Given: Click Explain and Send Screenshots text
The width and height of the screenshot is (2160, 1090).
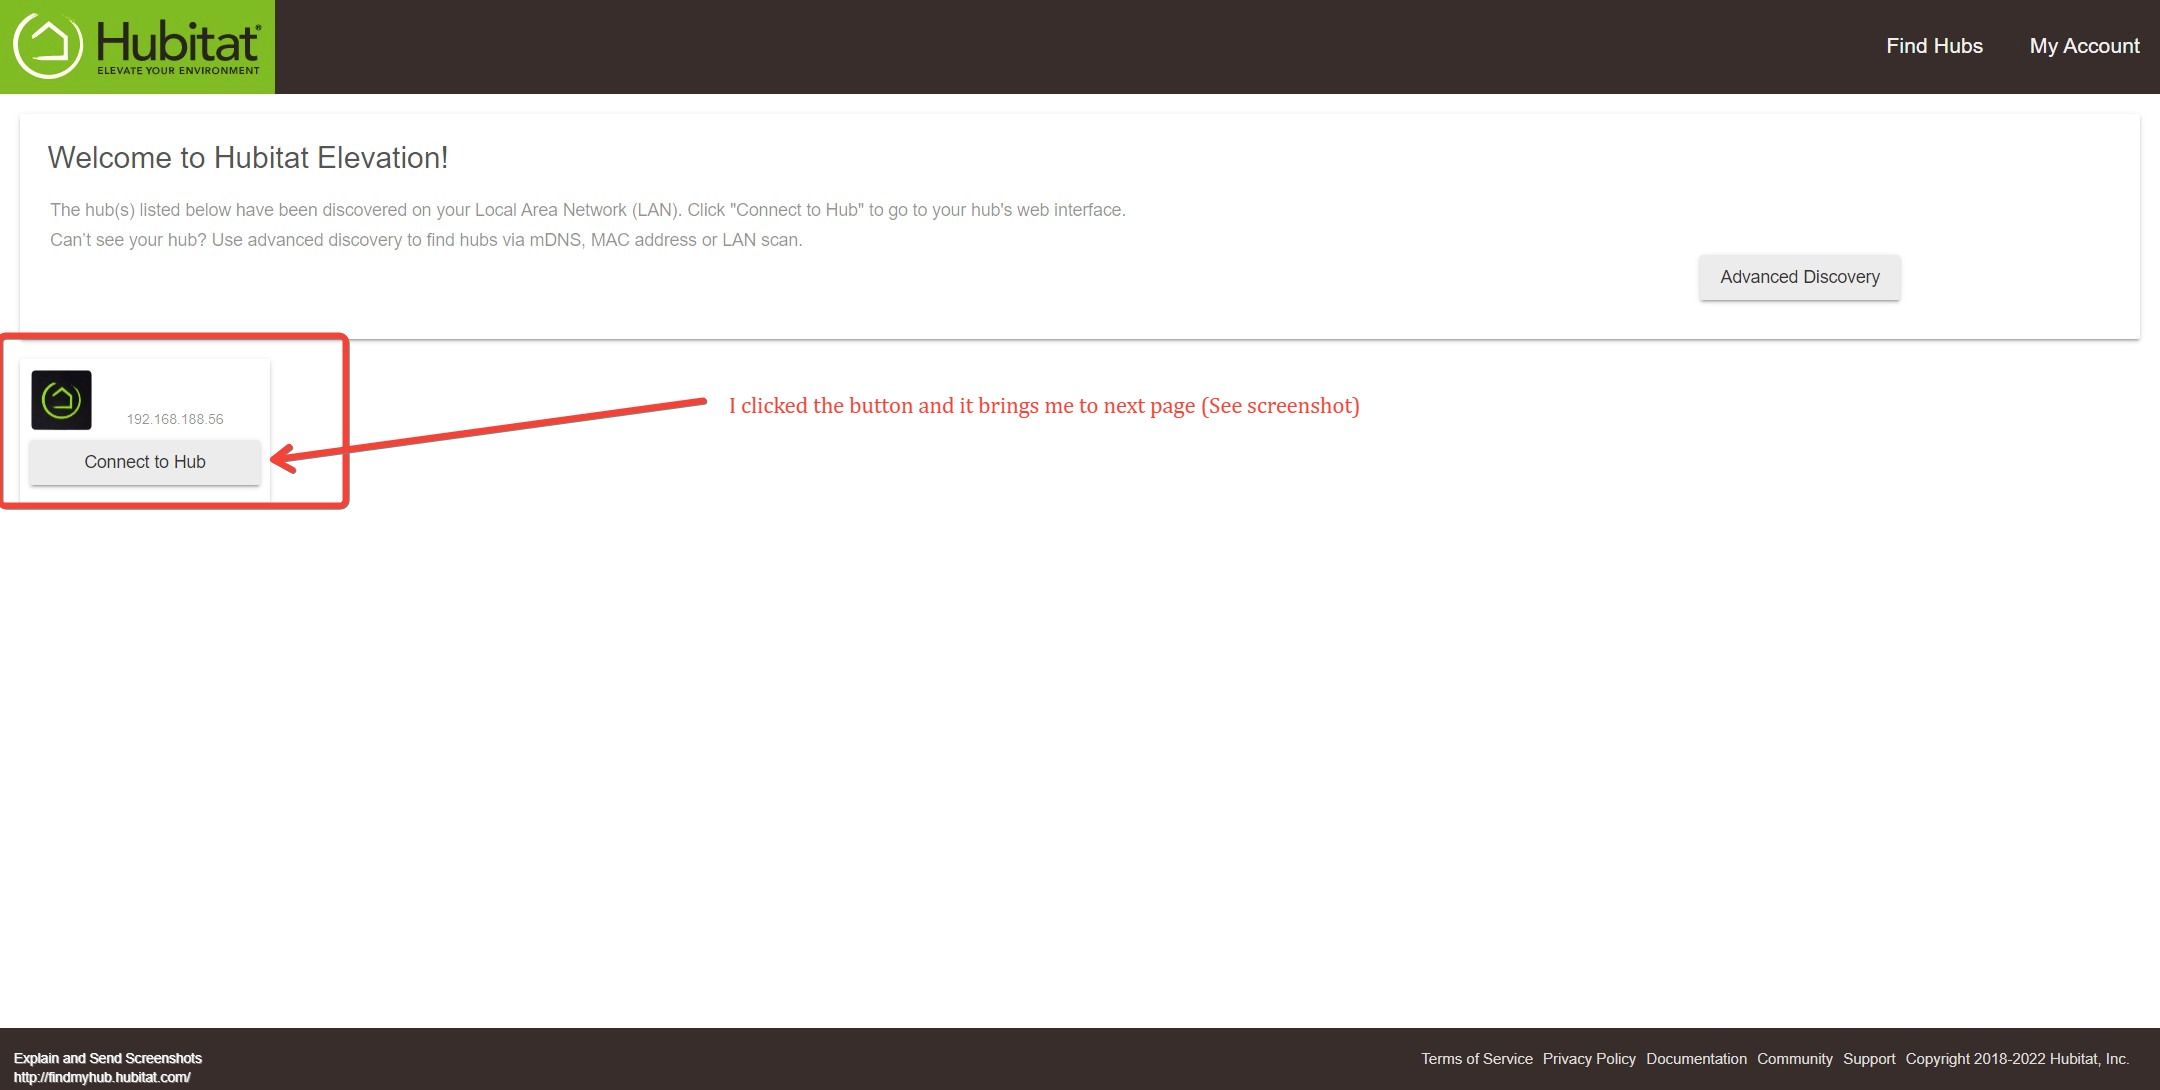Looking at the screenshot, I should click(108, 1058).
